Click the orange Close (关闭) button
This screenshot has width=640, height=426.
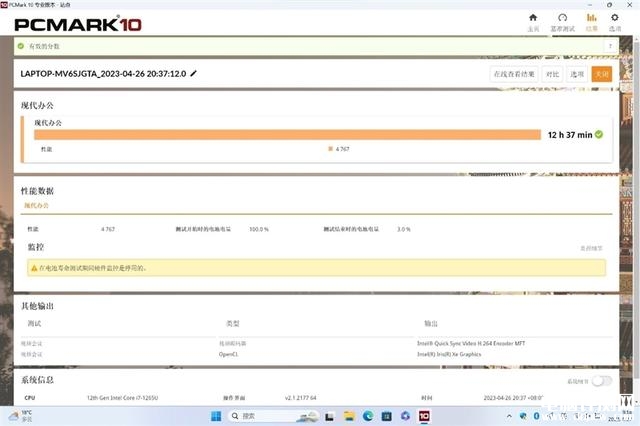tap(602, 74)
